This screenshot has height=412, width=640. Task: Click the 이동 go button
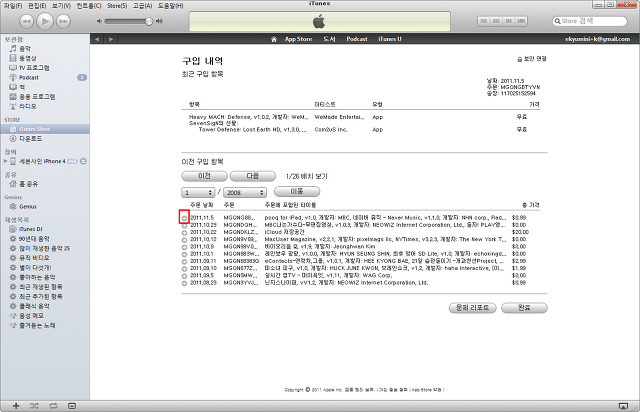[x=297, y=192]
